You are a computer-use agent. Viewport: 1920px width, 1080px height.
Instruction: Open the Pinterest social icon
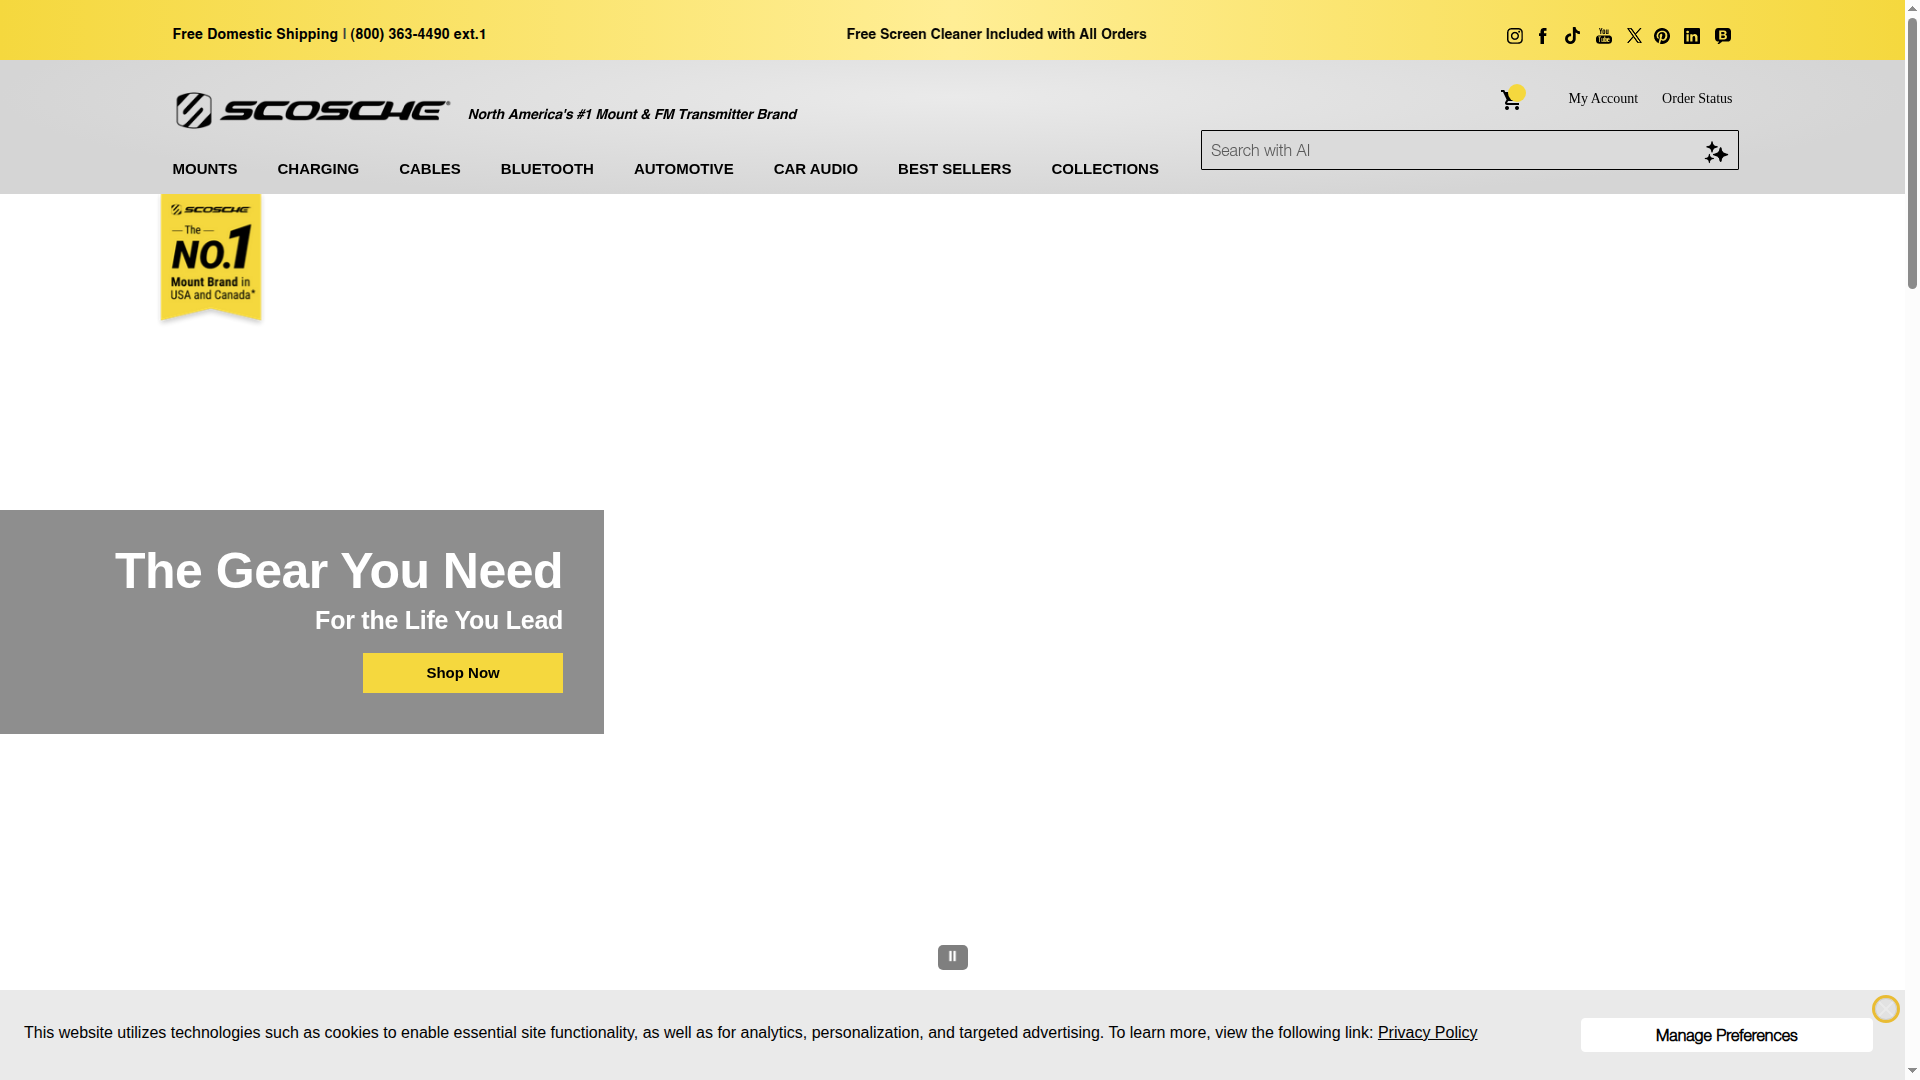[x=1662, y=36]
